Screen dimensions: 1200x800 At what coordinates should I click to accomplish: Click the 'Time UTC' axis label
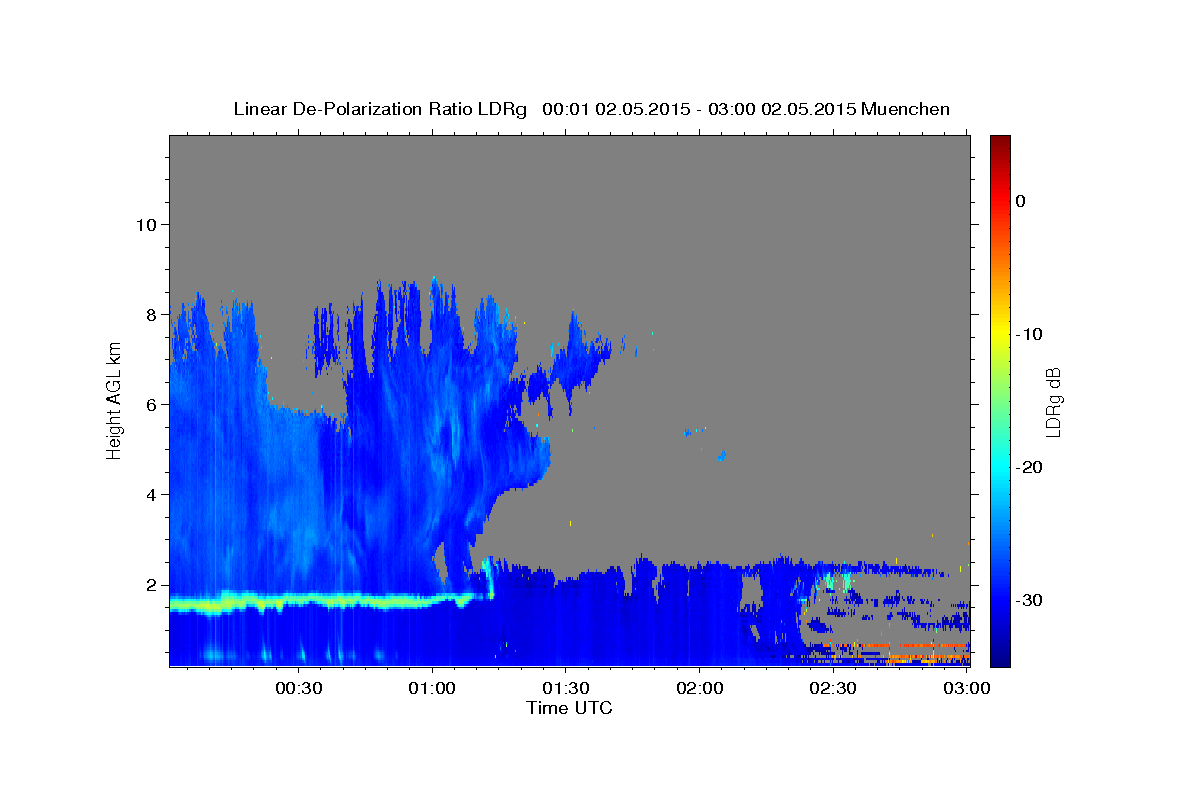569,708
